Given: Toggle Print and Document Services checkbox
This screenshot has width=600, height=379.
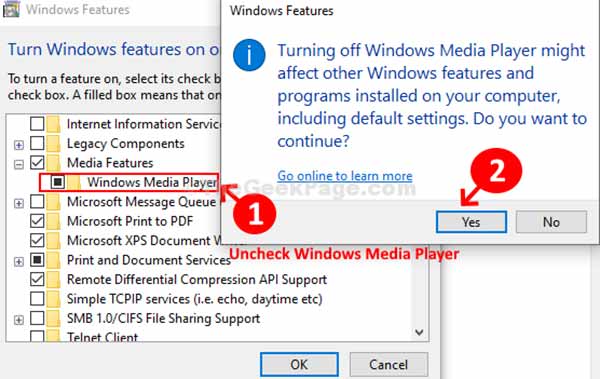Looking at the screenshot, I should pos(37,260).
